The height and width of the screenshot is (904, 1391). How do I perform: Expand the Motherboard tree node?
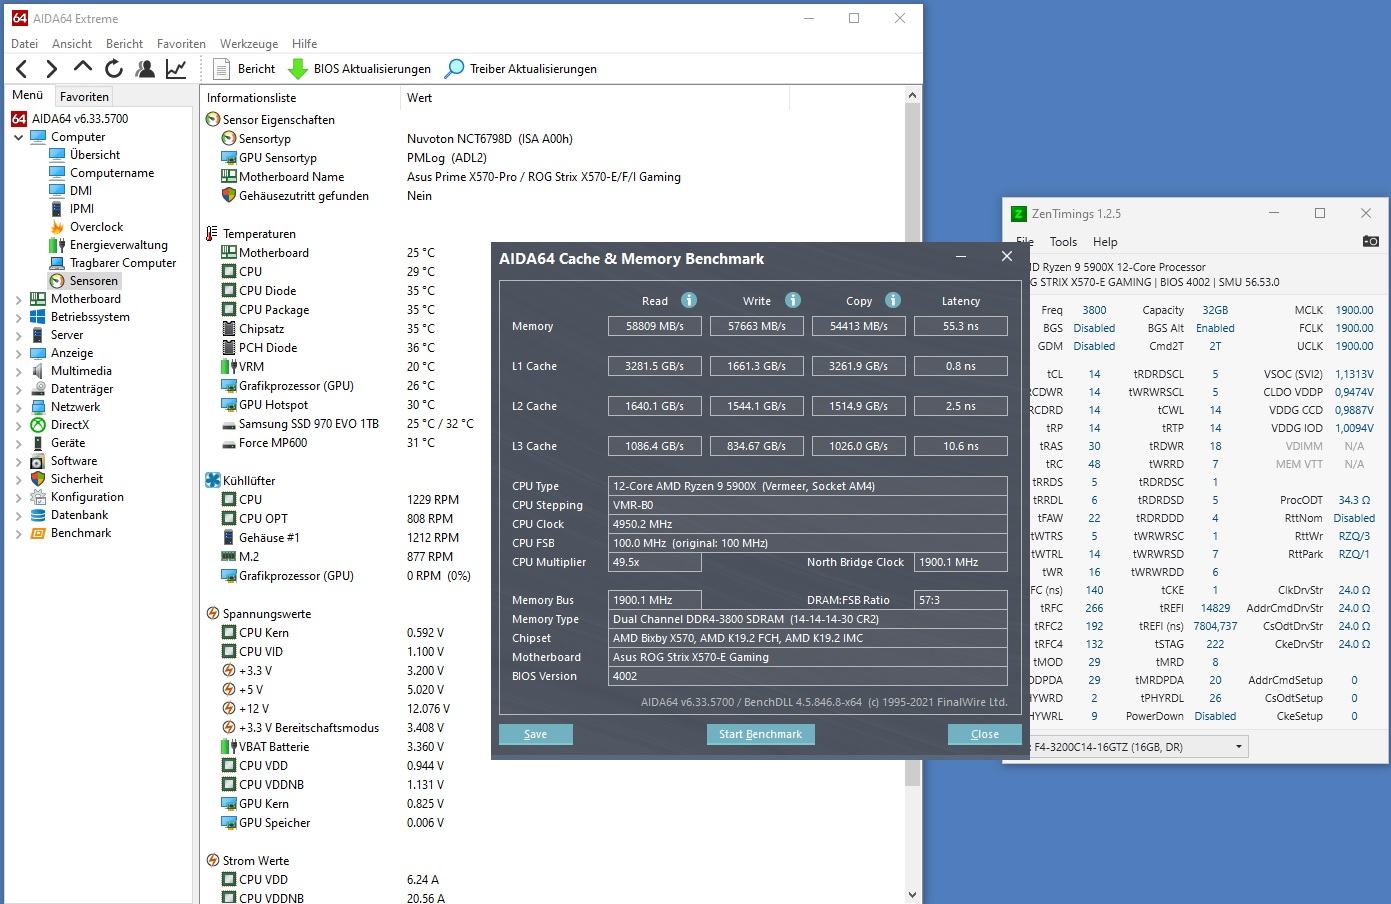pos(18,299)
